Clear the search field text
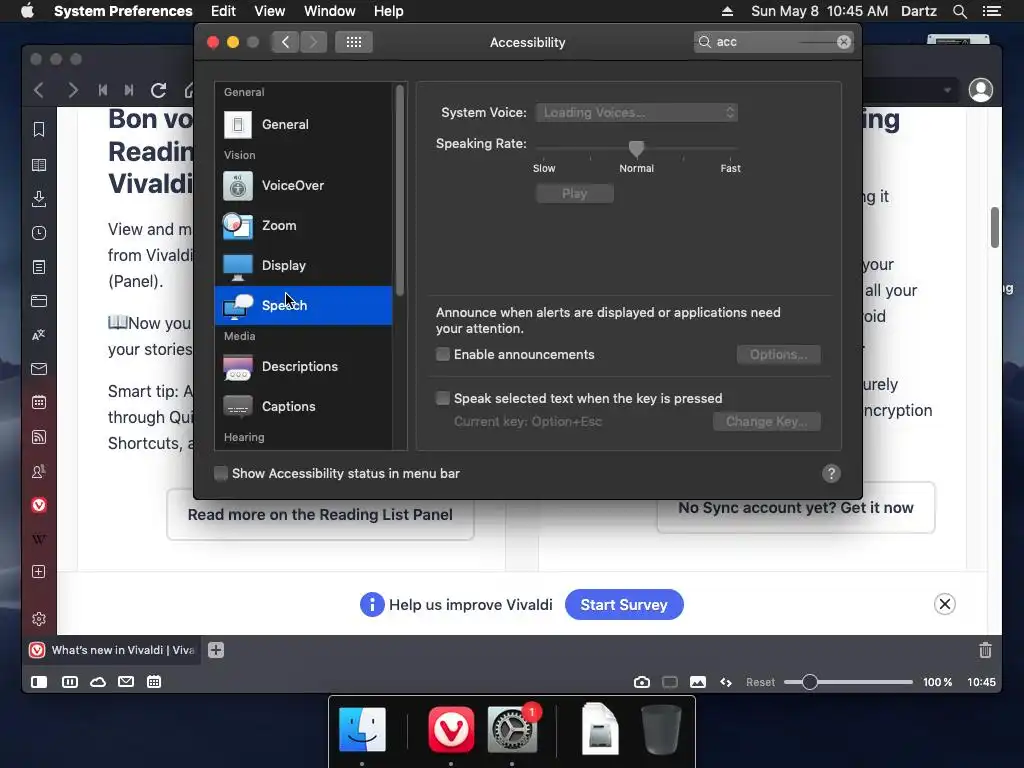The height and width of the screenshot is (768, 1024). (x=843, y=42)
